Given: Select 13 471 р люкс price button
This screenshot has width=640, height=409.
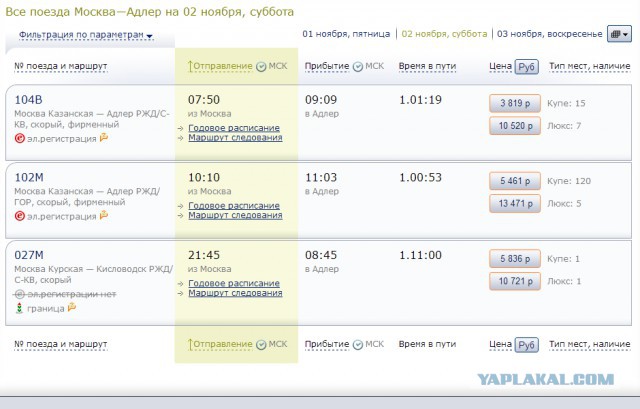Looking at the screenshot, I should tap(515, 203).
